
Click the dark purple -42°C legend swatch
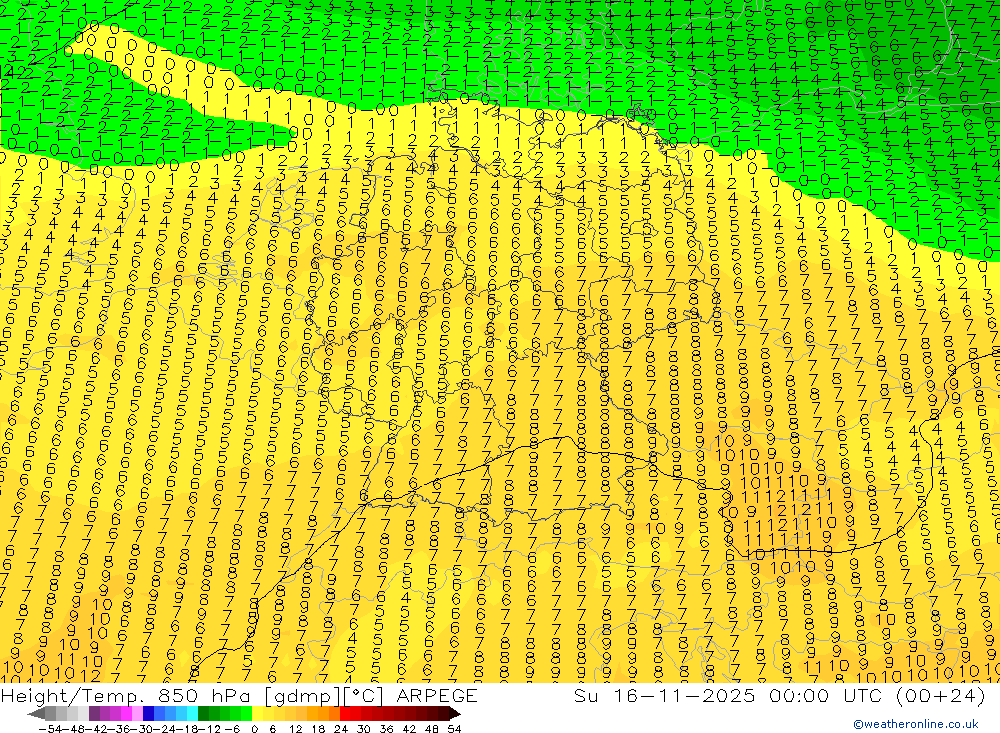[94, 713]
